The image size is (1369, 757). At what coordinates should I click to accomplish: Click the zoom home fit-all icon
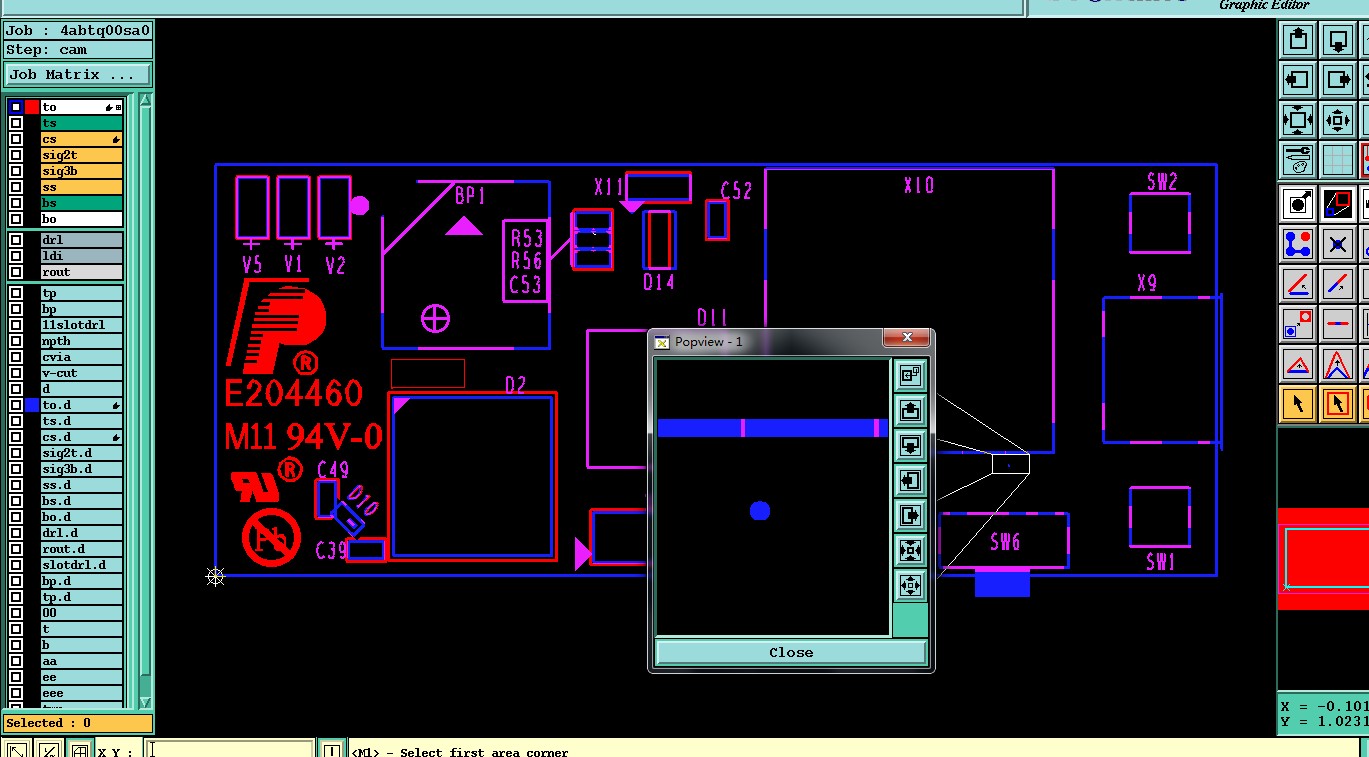click(1298, 120)
